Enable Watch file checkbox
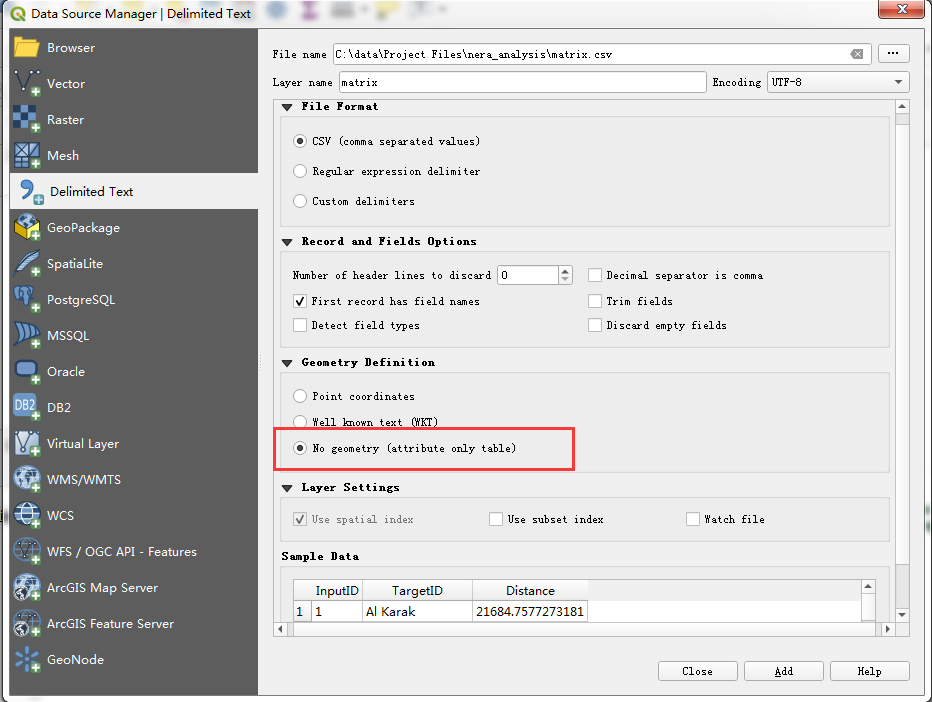This screenshot has height=702, width=932. pos(692,519)
